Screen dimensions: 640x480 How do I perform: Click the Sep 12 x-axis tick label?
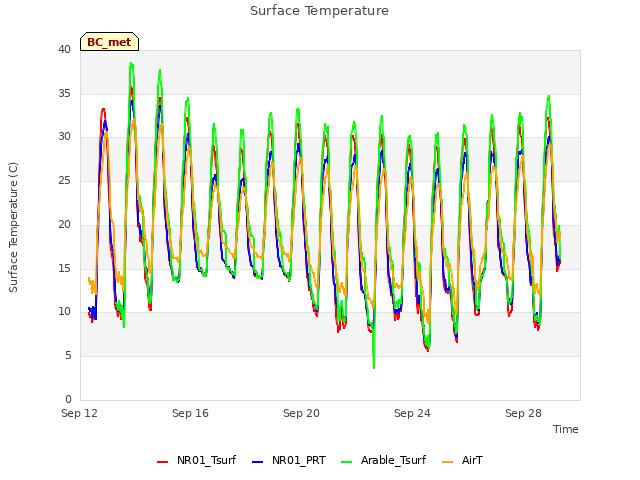(79, 413)
